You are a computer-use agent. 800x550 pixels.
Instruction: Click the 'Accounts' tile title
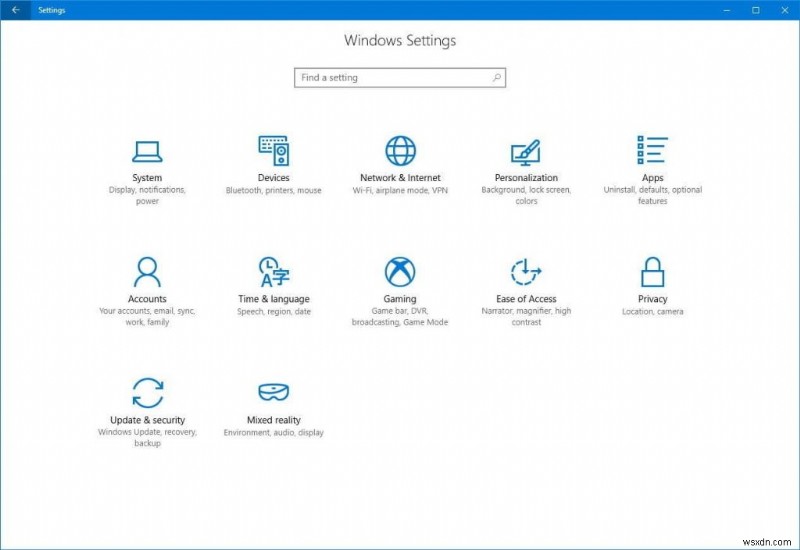coord(147,299)
